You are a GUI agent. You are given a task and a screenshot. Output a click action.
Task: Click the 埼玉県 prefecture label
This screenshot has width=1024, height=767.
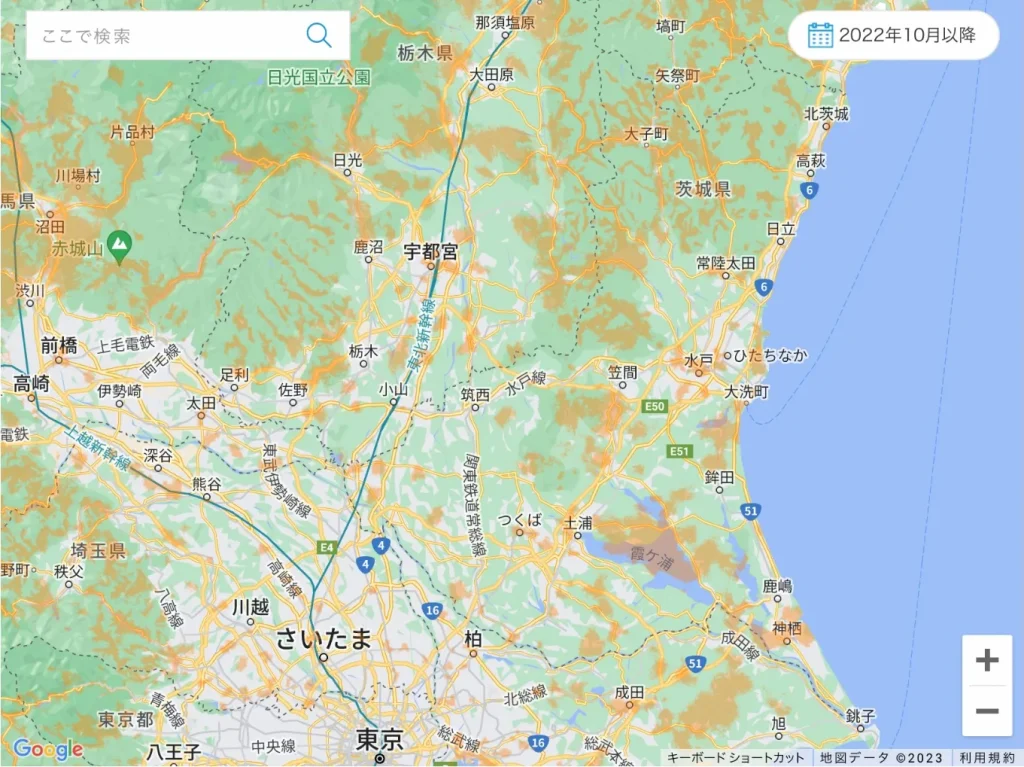98,551
